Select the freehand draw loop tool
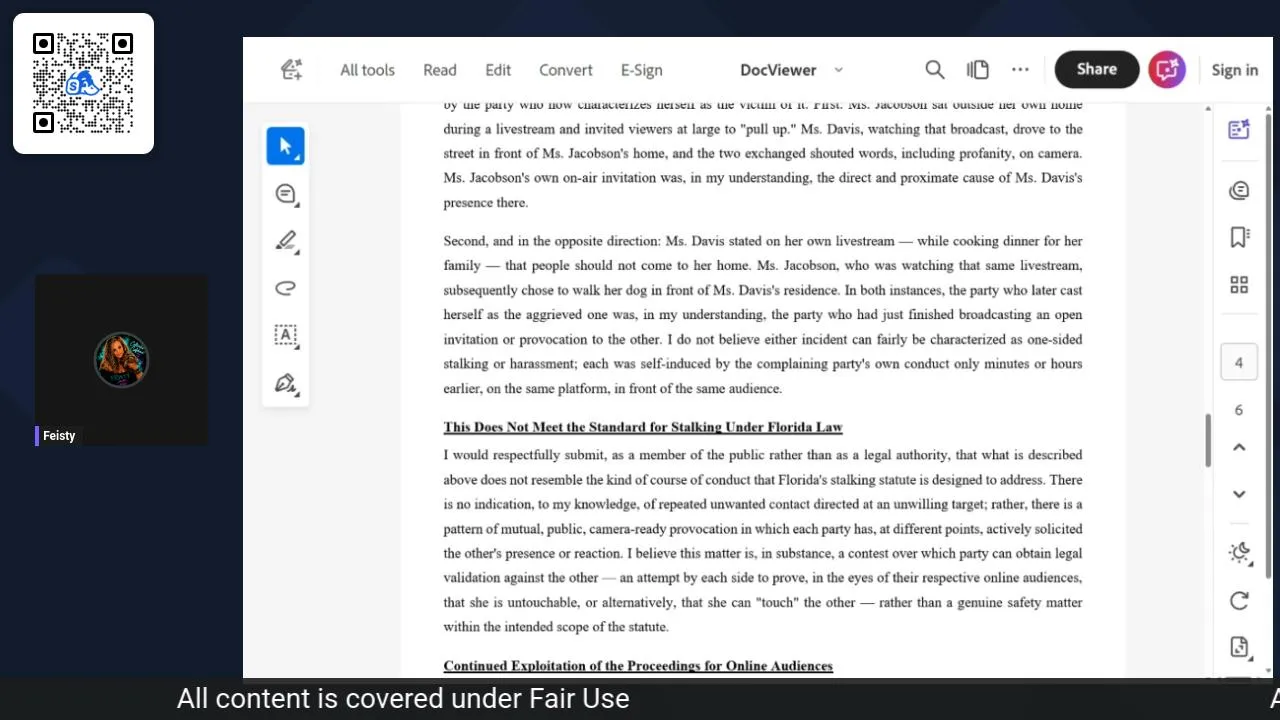 (x=286, y=288)
